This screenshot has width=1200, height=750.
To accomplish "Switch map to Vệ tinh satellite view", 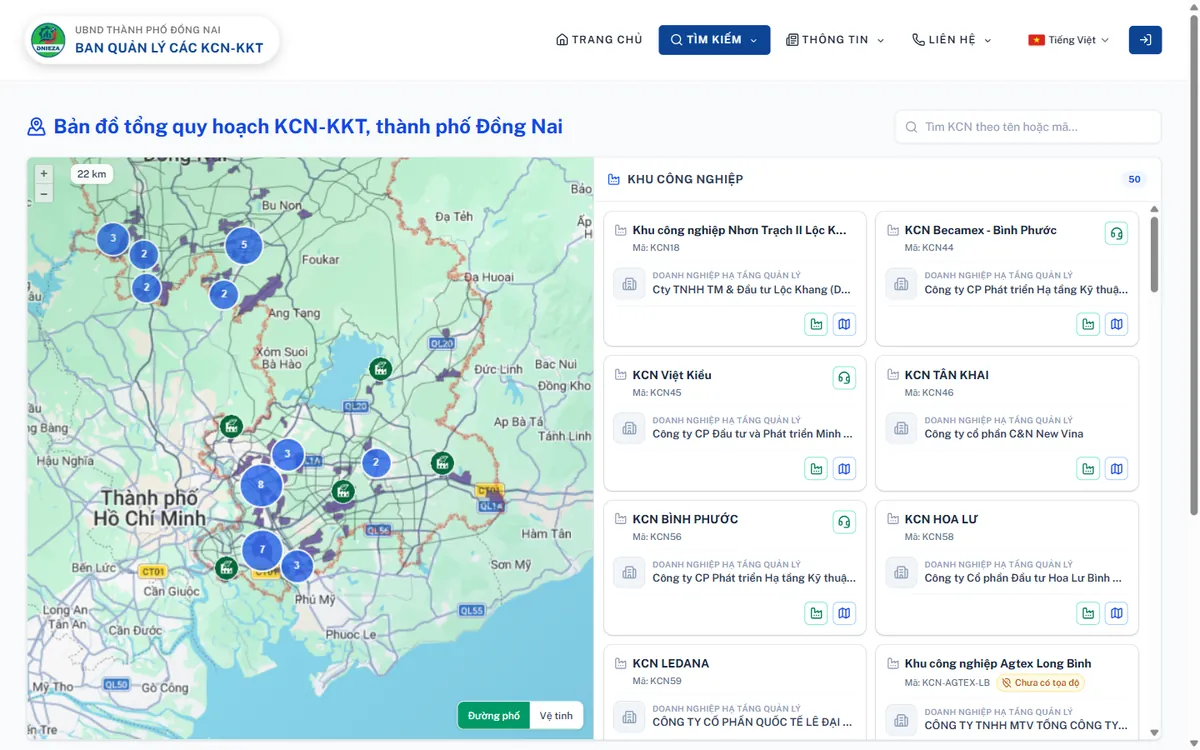I will coord(556,716).
